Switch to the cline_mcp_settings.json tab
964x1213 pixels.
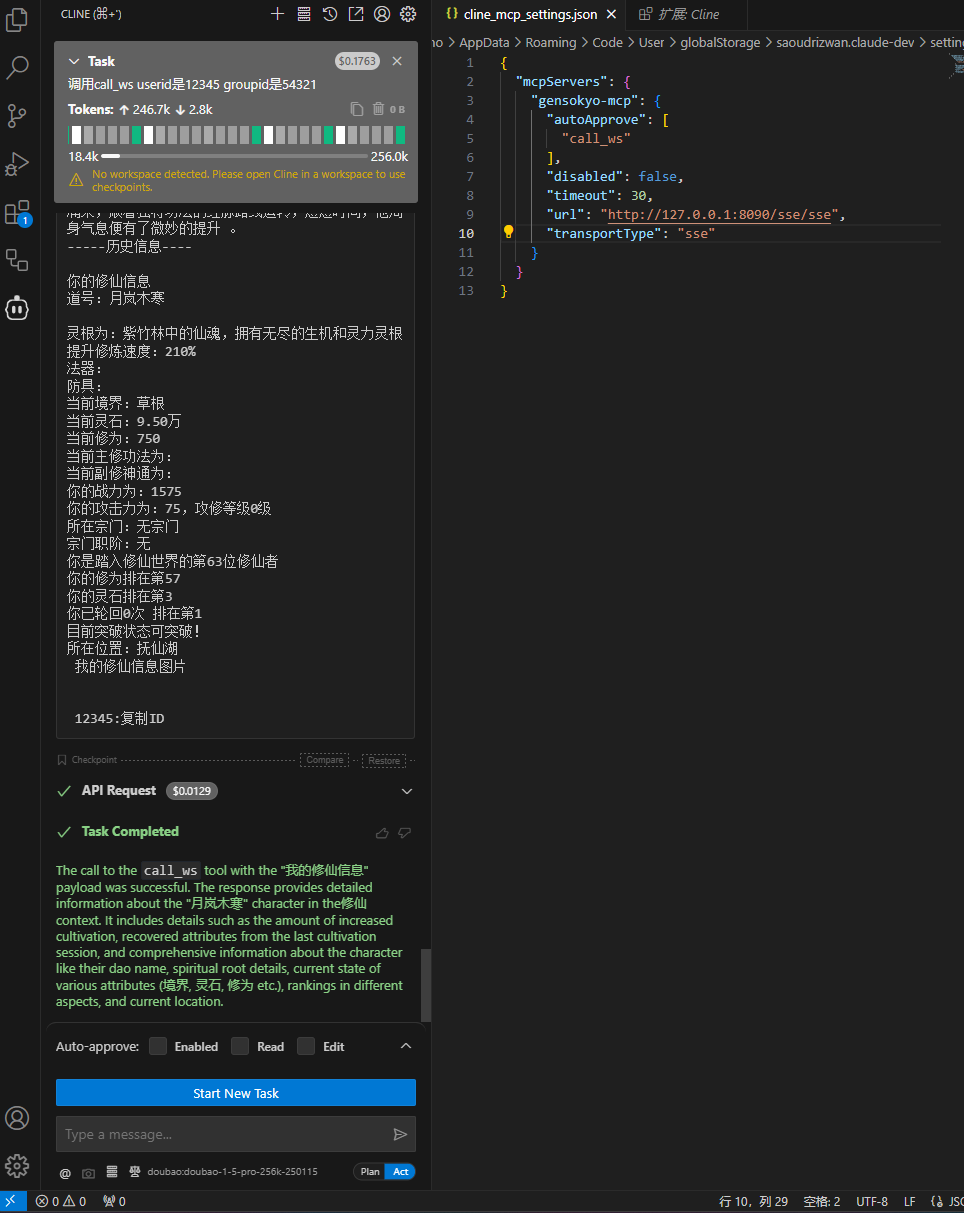pyautogui.click(x=528, y=14)
